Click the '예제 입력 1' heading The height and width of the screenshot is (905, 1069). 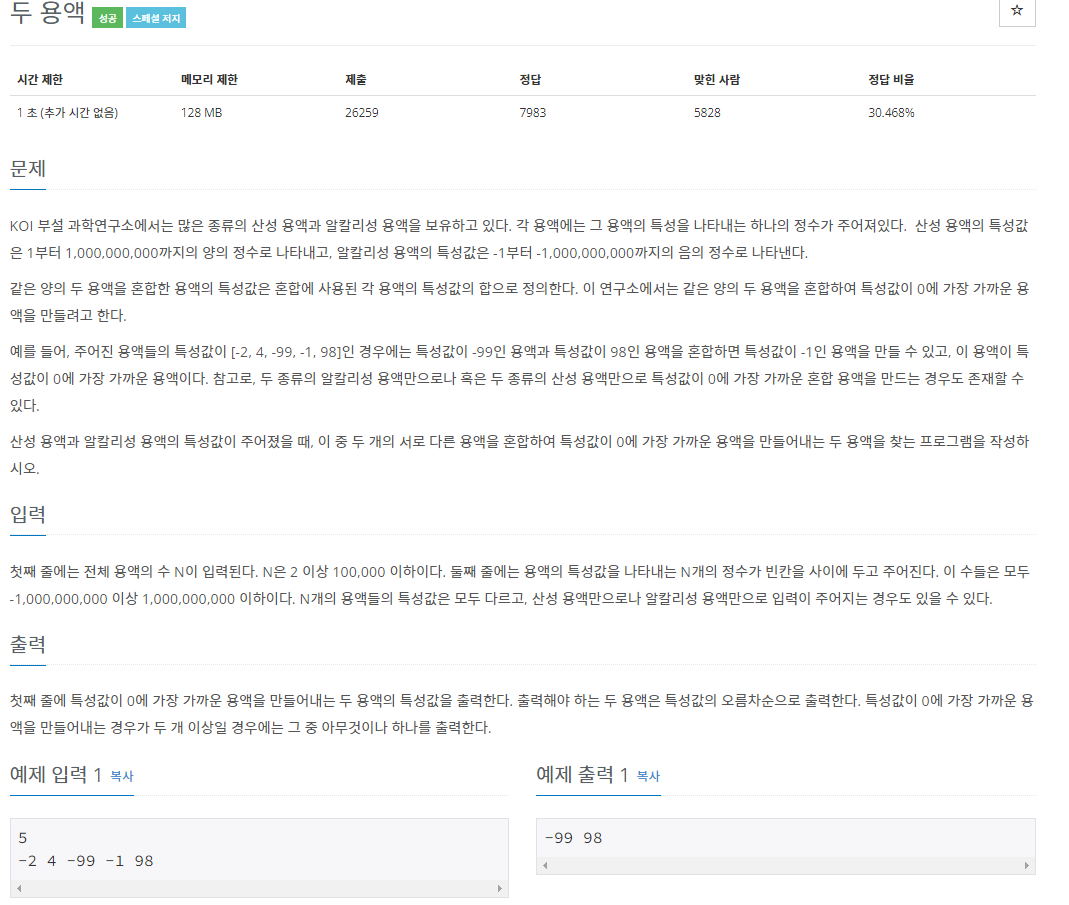56,775
